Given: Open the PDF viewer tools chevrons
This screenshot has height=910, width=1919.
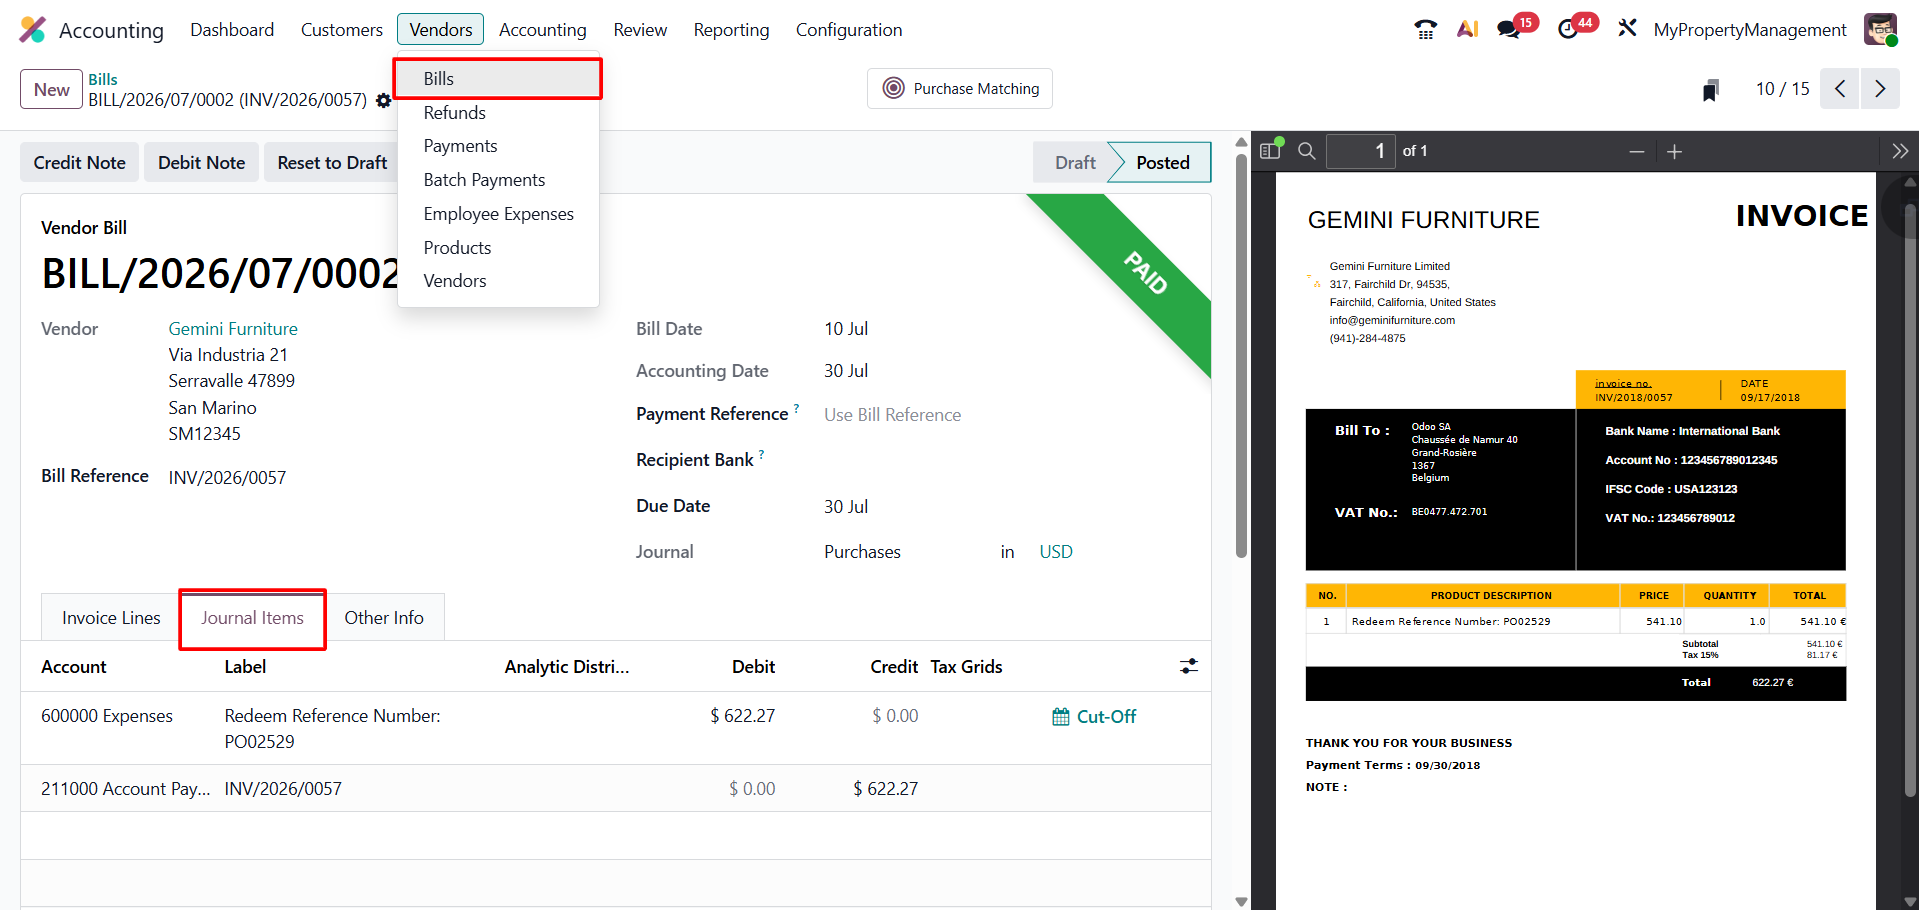Looking at the screenshot, I should pos(1900,152).
